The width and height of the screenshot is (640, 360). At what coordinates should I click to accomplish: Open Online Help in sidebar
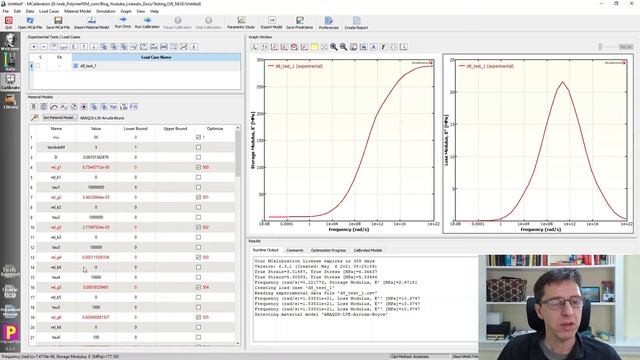(x=10, y=291)
